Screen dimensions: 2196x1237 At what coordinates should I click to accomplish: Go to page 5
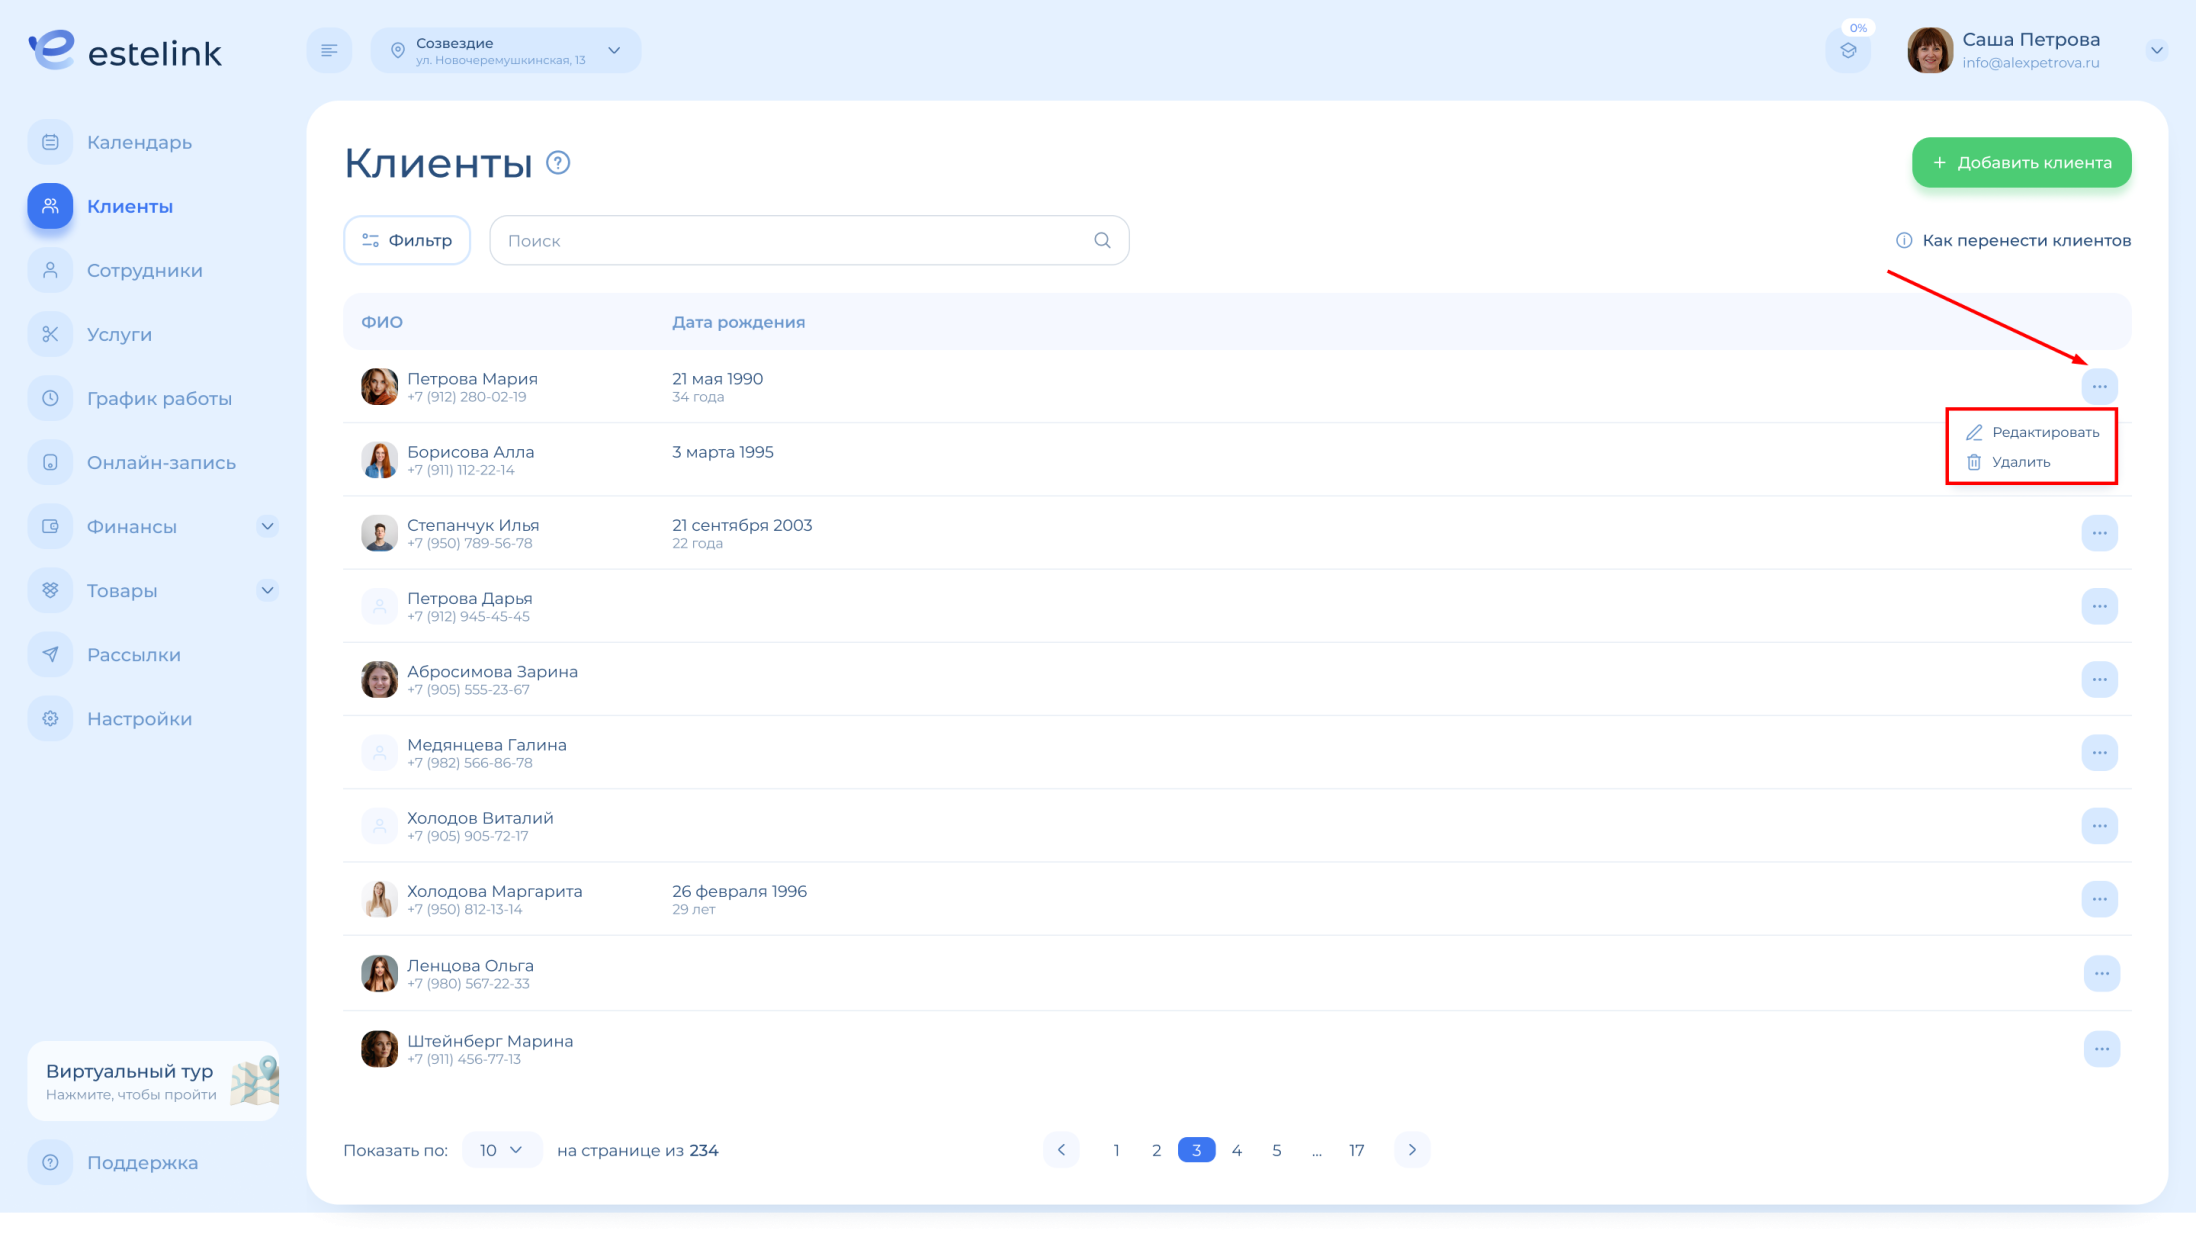(x=1277, y=1150)
